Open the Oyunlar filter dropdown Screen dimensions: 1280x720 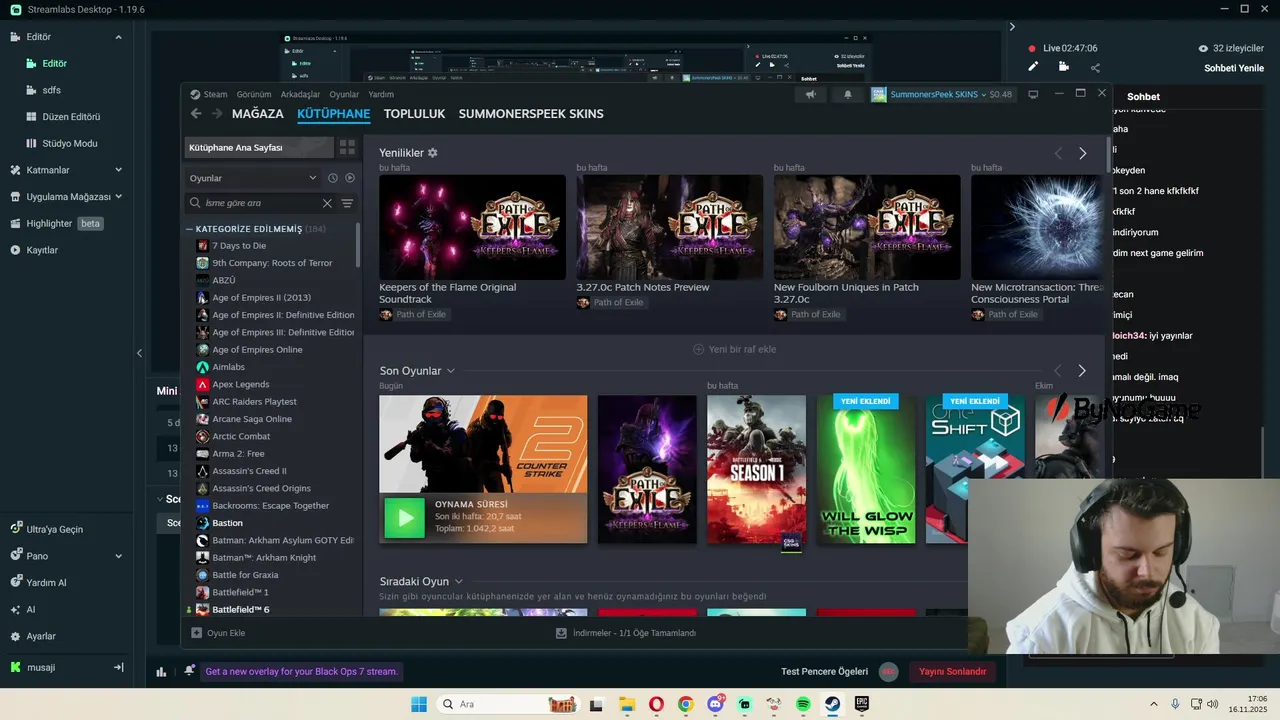253,178
